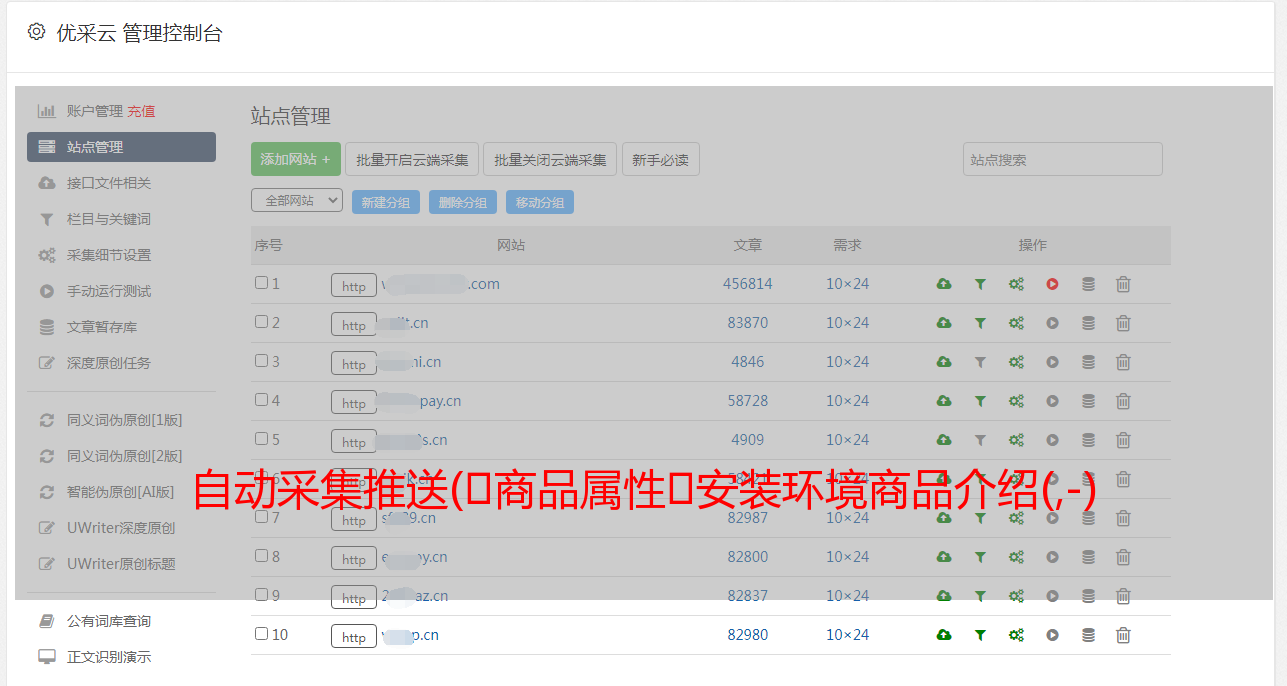Select checkbox for site number 8
Viewport: 1287px width, 686px height.
(x=261, y=556)
